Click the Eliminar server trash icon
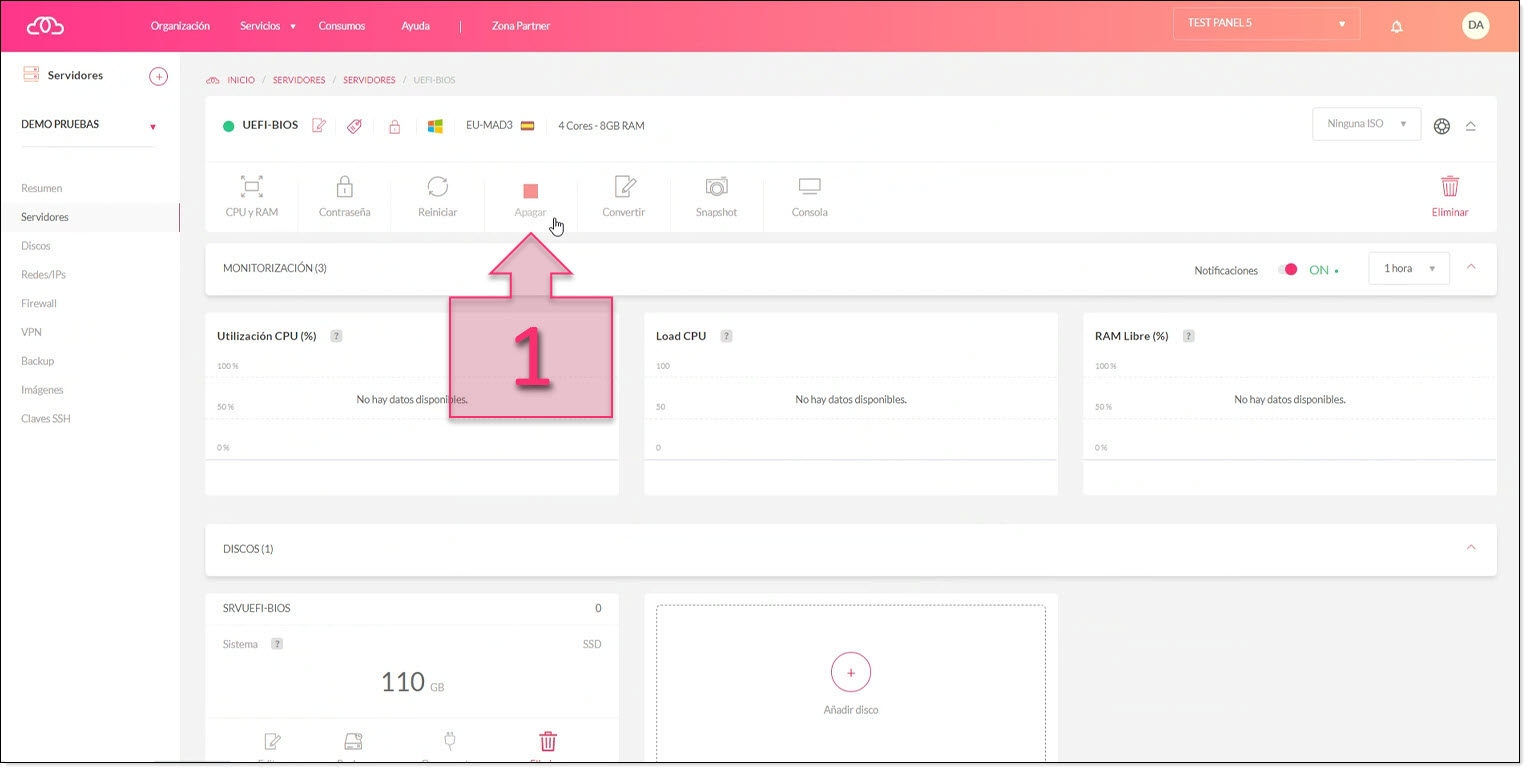 pos(1449,187)
